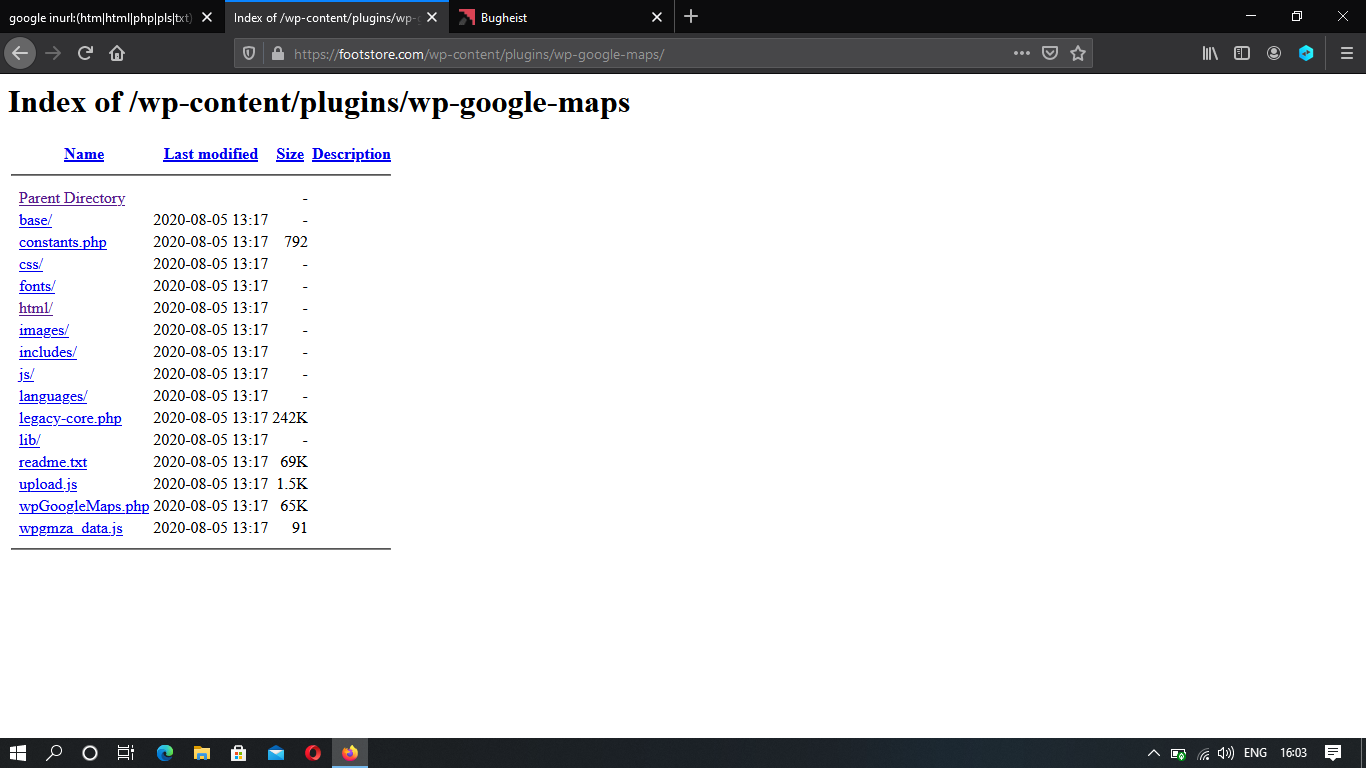The height and width of the screenshot is (768, 1366).
Task: Save page to Pocket
Action: pyautogui.click(x=1050, y=53)
